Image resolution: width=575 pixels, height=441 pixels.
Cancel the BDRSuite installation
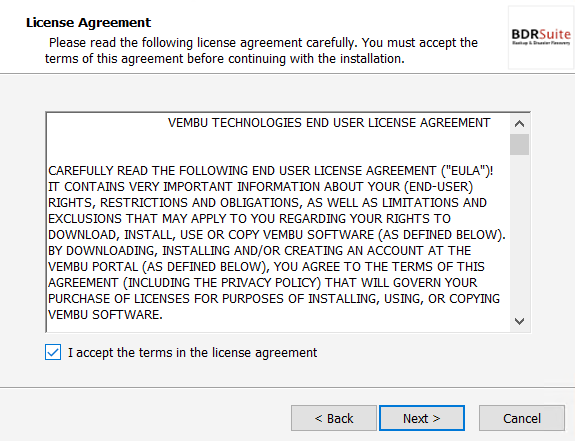click(522, 418)
